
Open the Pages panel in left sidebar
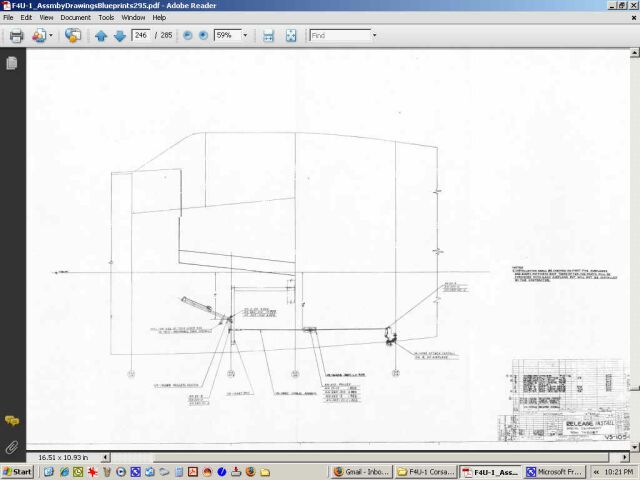coord(12,63)
